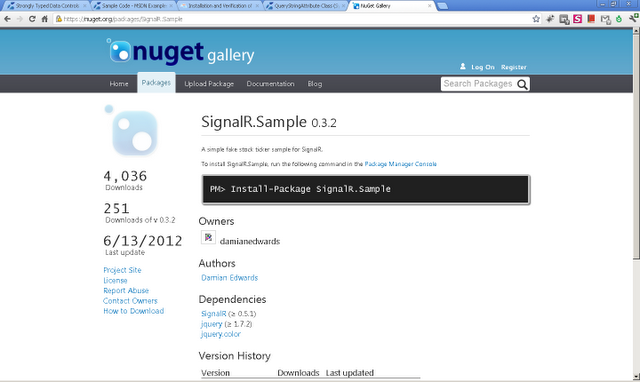Screen dimensions: 640x382
Task: Click the Register link
Action: 513,67
